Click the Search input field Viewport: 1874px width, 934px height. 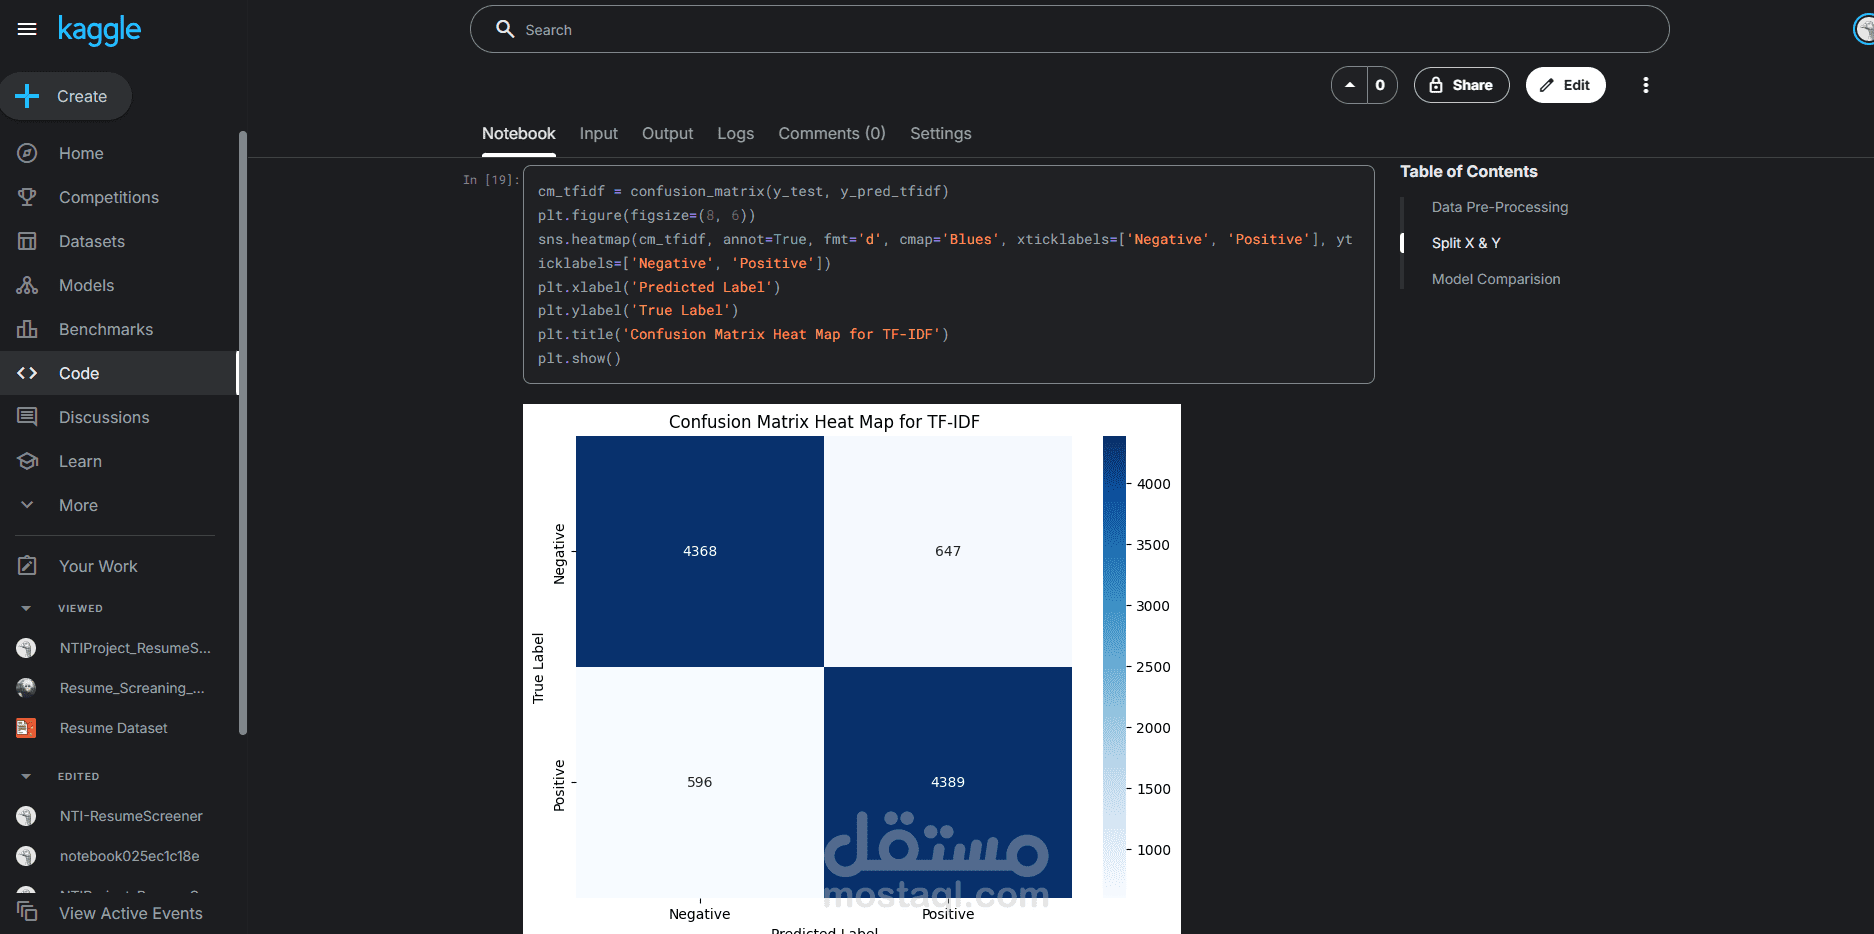click(x=1070, y=30)
